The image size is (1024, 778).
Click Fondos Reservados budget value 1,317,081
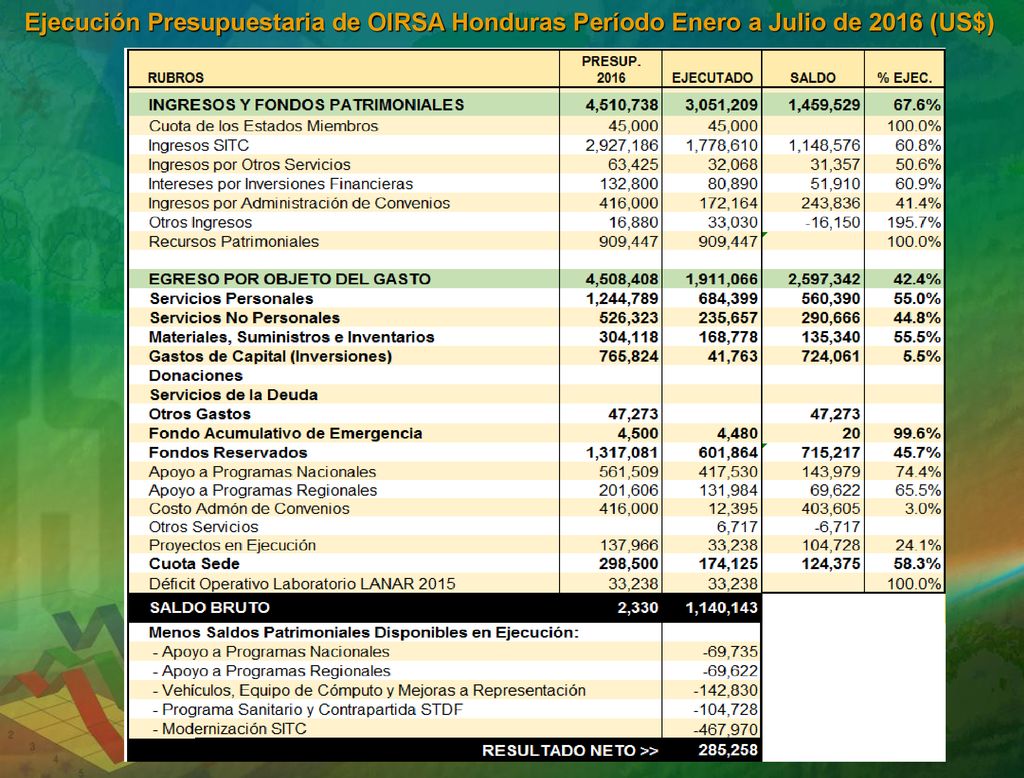622,453
